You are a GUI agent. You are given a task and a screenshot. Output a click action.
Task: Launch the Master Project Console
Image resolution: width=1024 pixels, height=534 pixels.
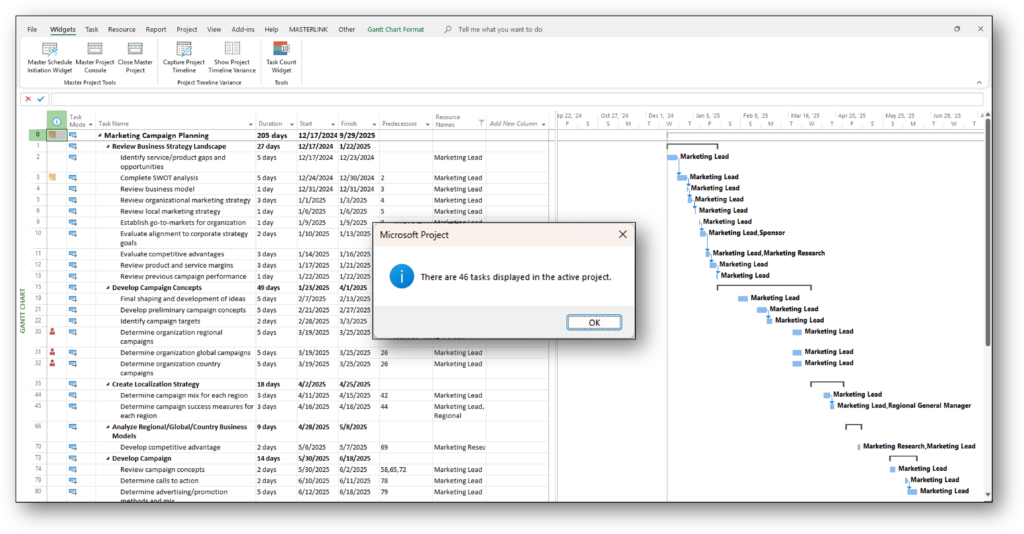click(x=95, y=57)
